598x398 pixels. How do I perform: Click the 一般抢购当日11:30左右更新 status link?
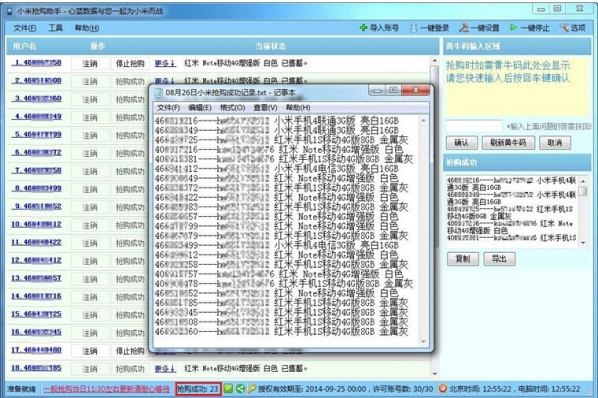[x=107, y=389]
